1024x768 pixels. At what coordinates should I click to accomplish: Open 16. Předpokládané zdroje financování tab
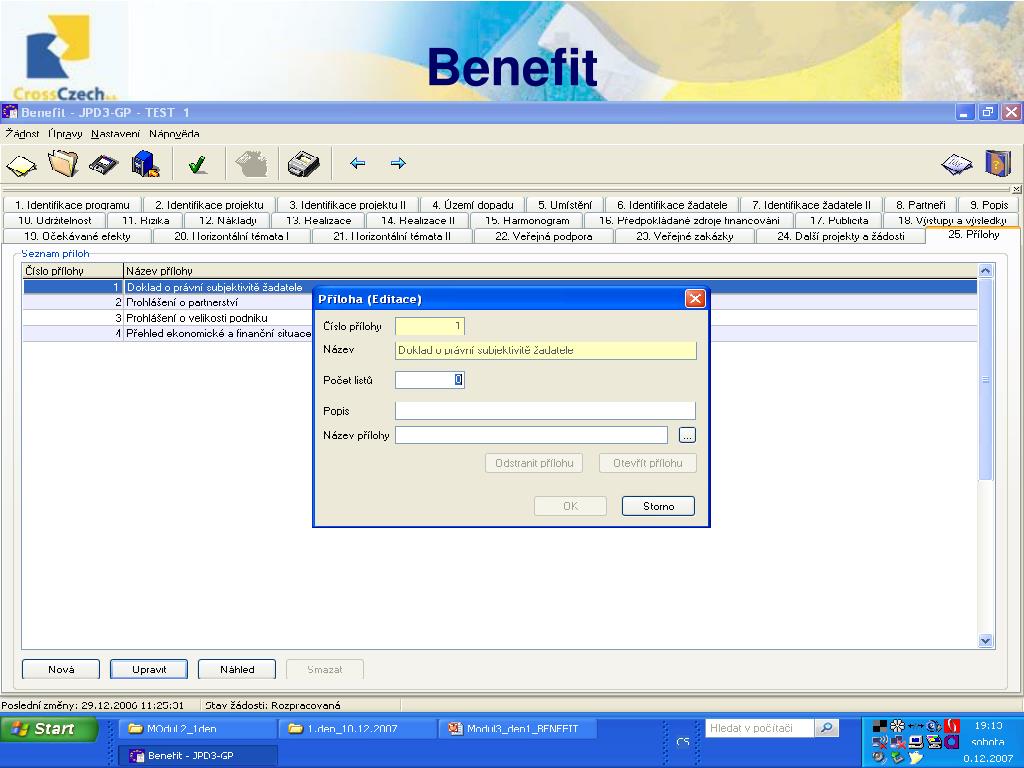coord(690,221)
